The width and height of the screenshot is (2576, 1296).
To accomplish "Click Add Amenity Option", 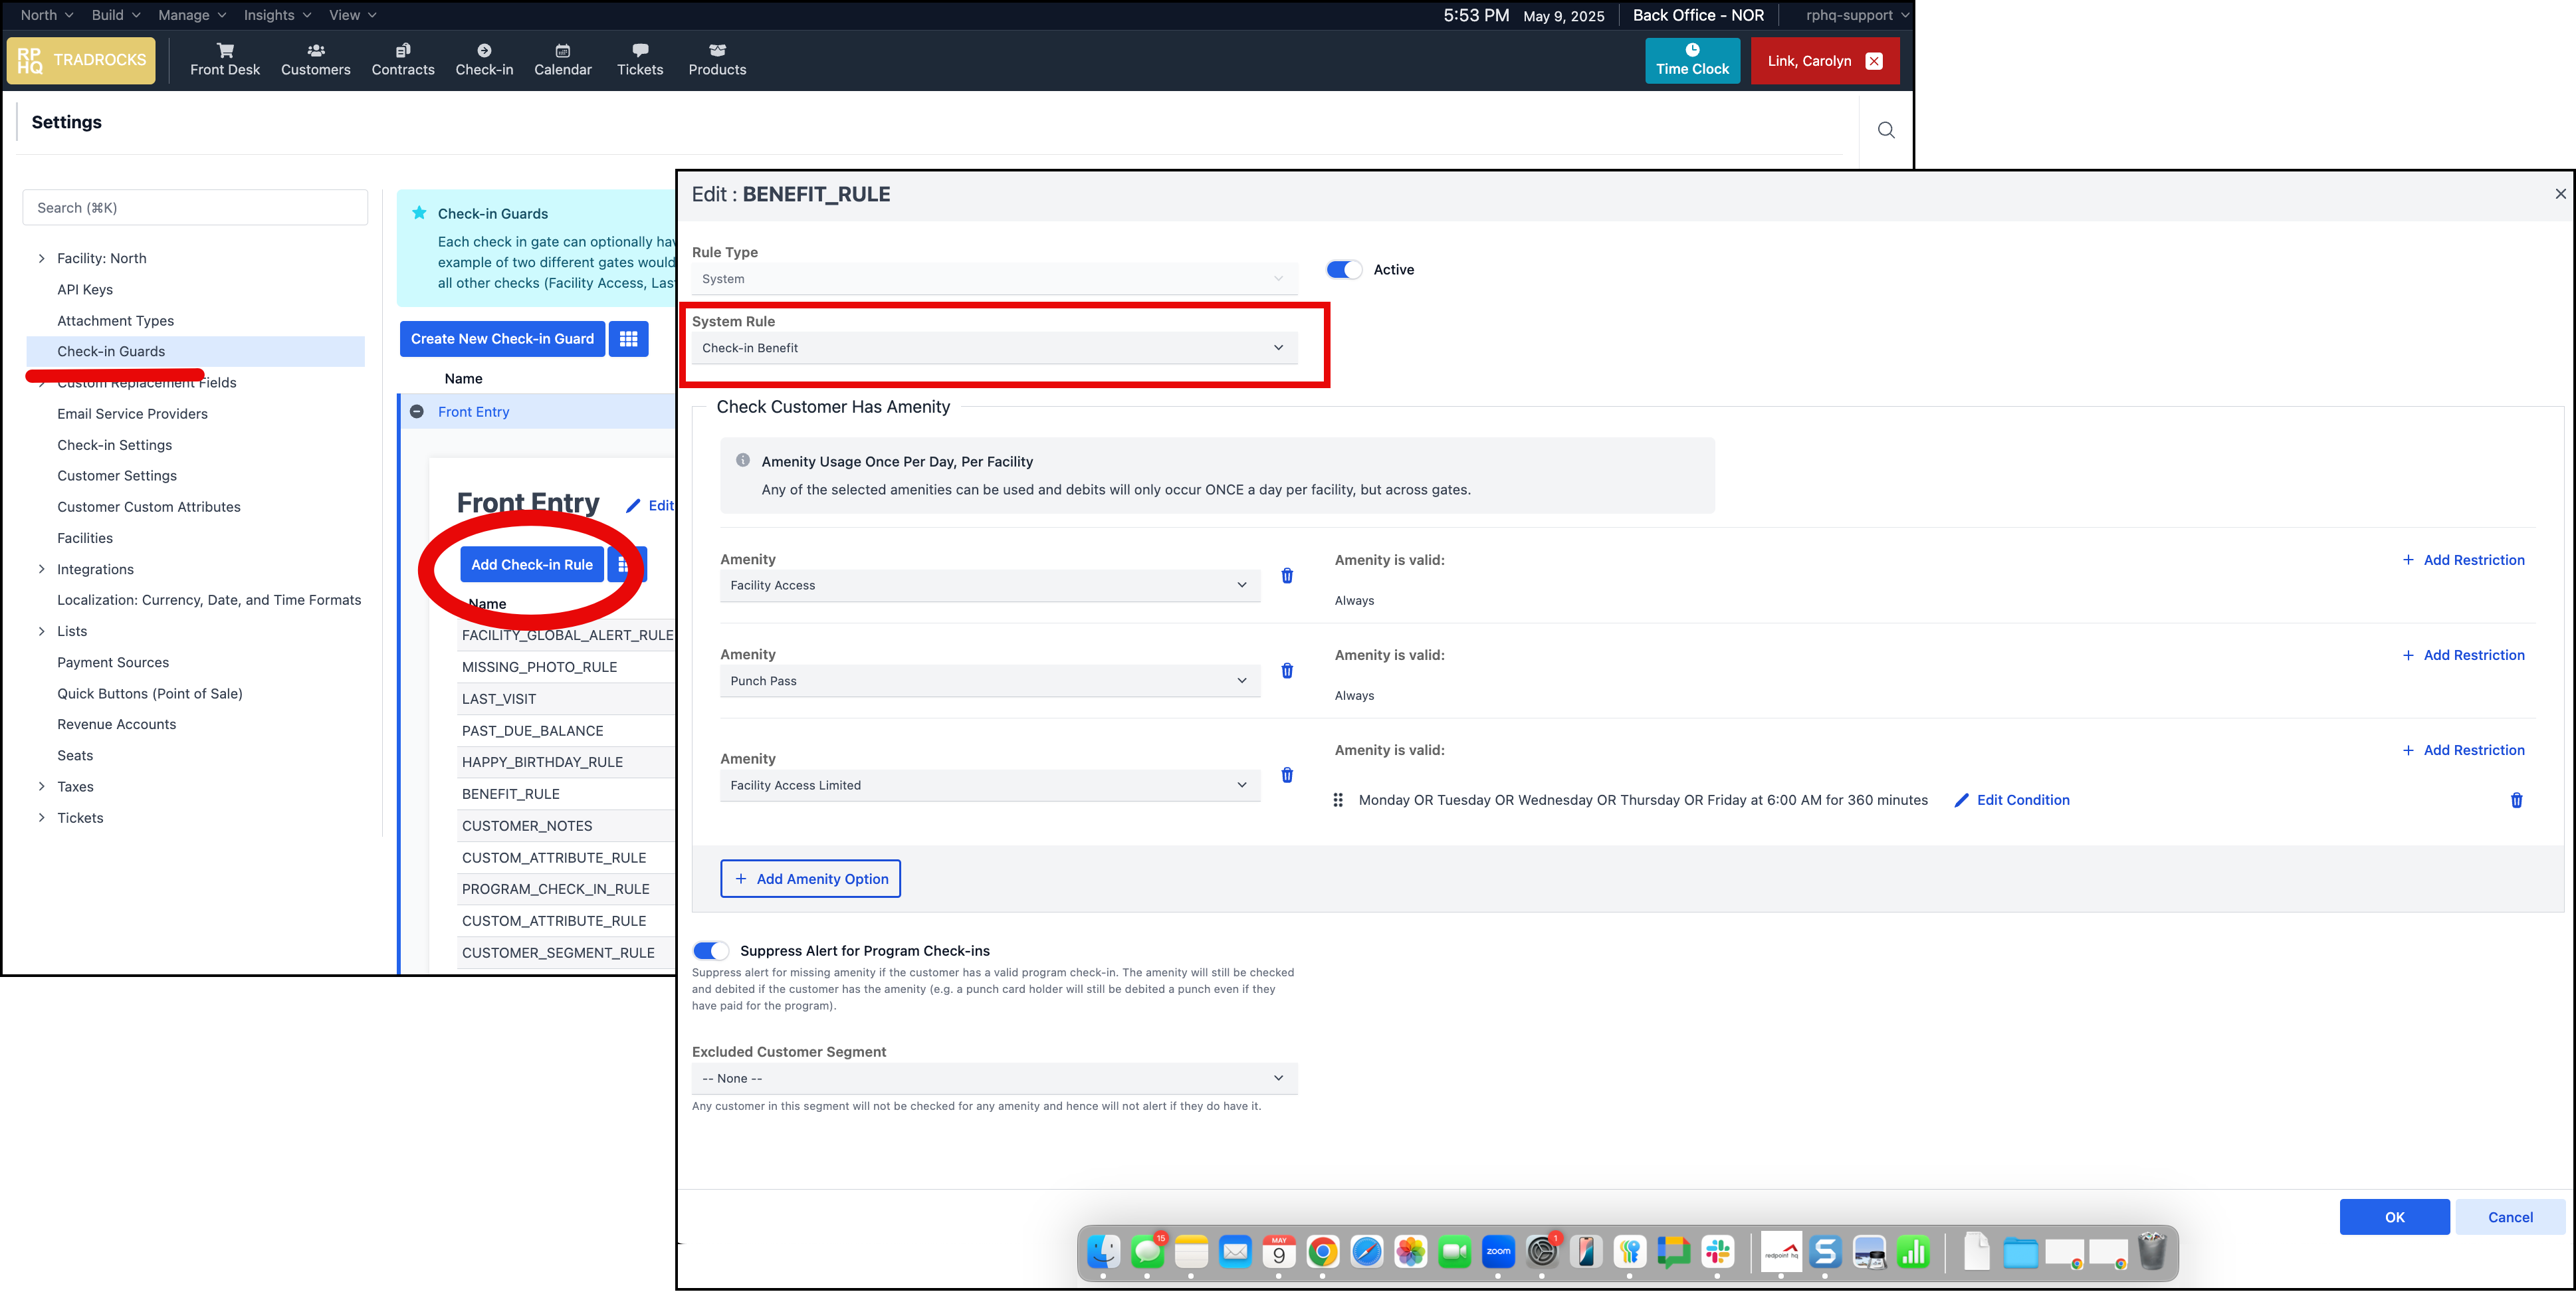I will click(810, 879).
